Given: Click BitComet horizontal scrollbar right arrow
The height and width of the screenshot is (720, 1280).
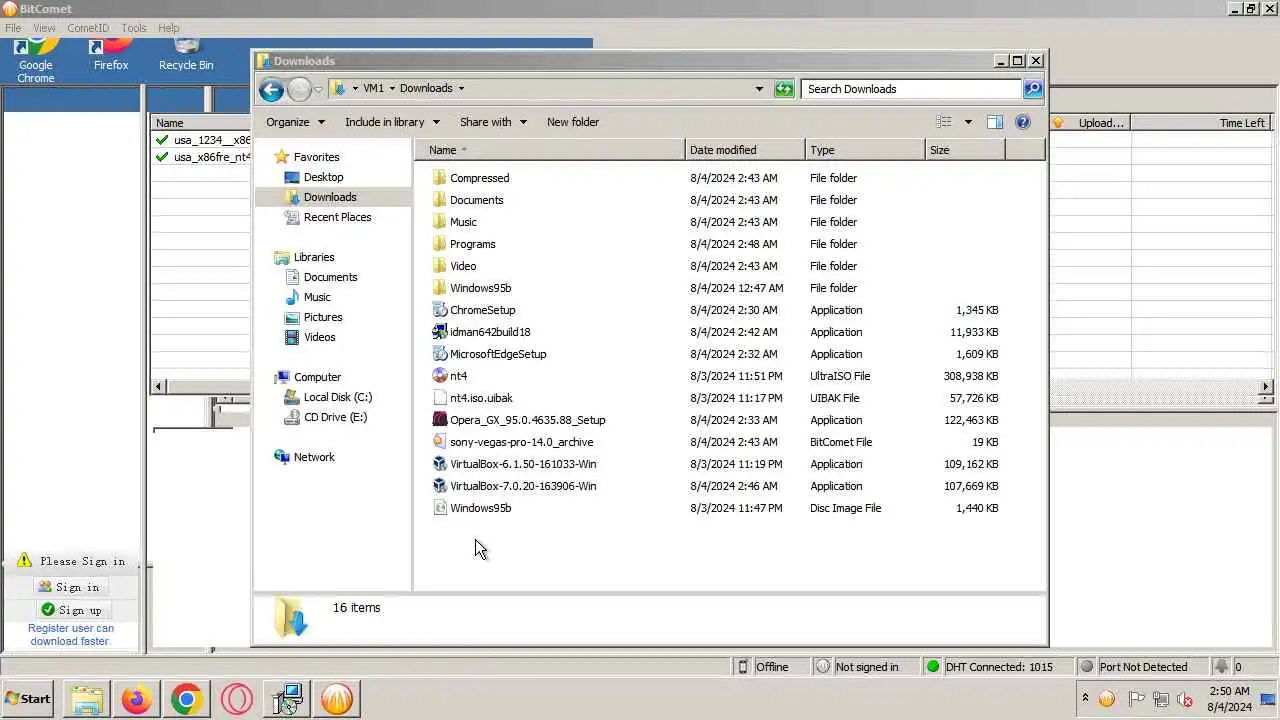Looking at the screenshot, I should [x=1266, y=387].
